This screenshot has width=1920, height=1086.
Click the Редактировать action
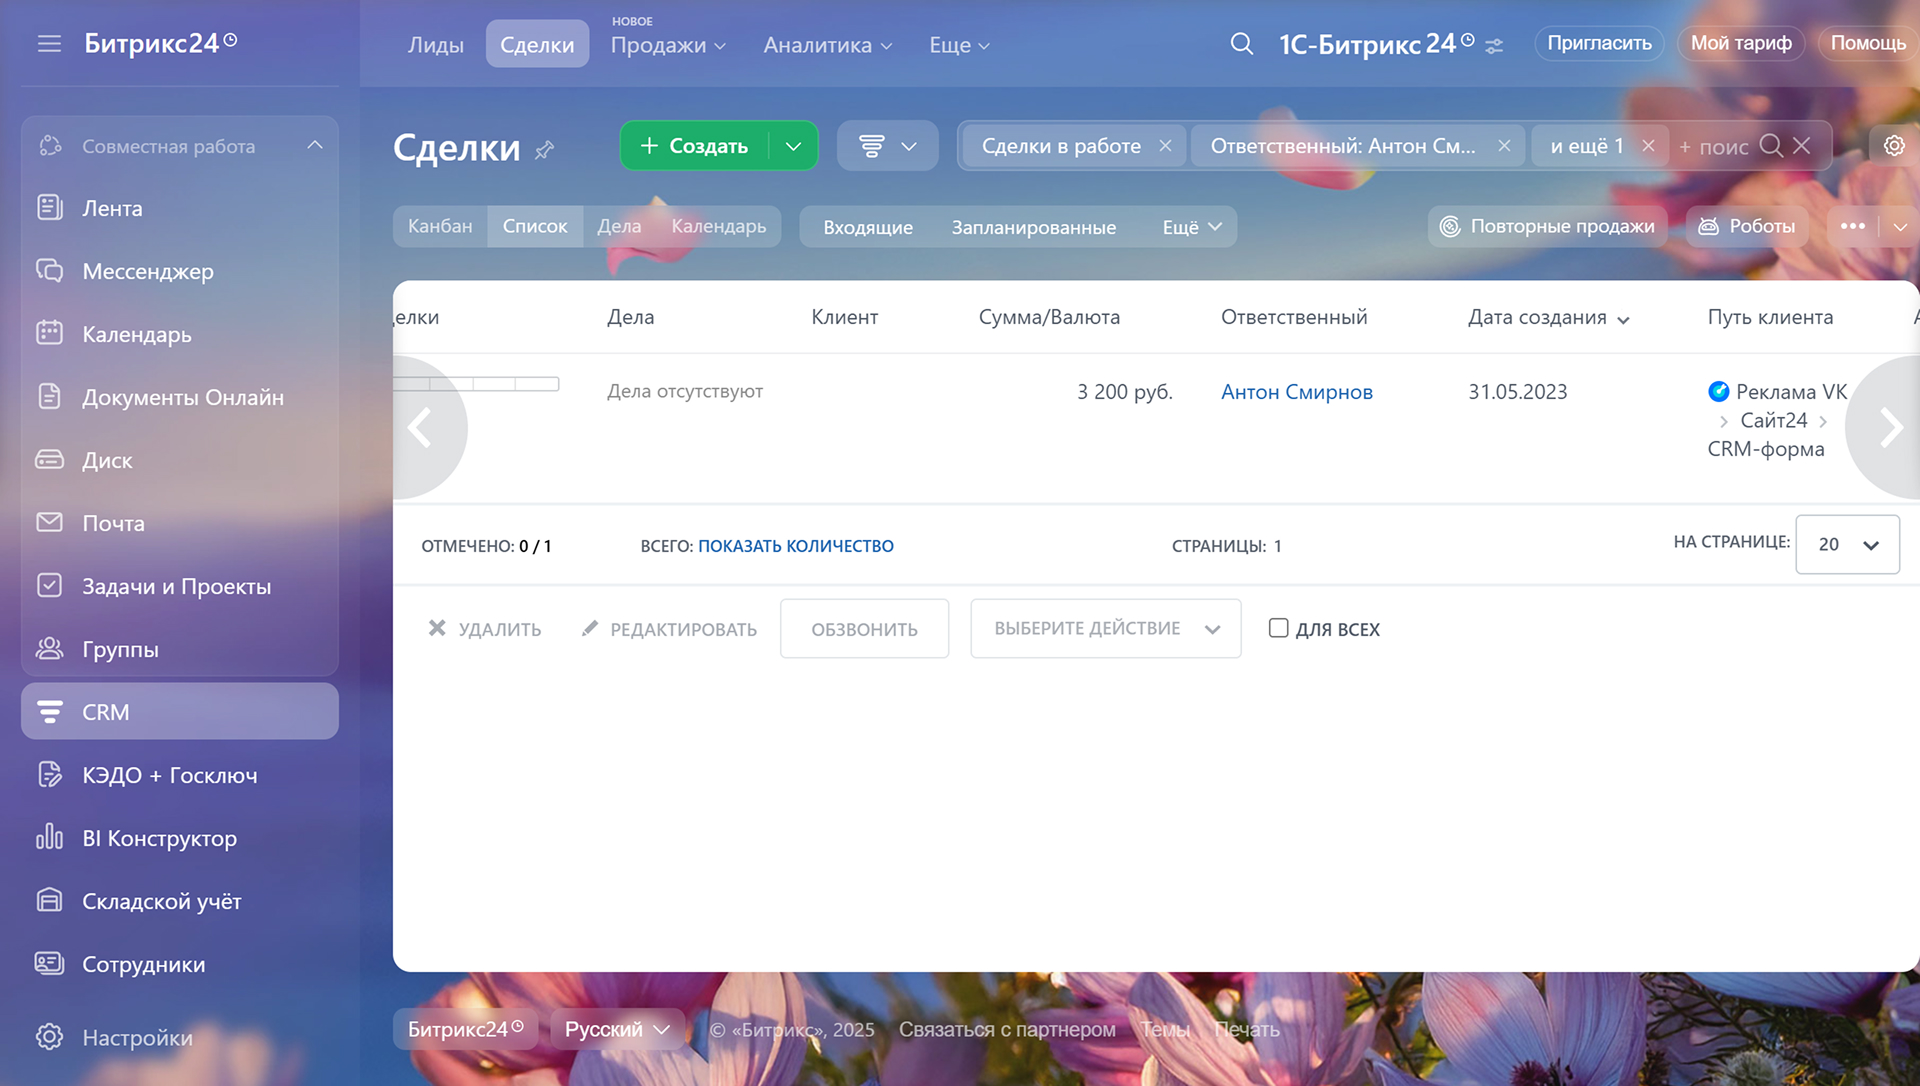point(669,628)
